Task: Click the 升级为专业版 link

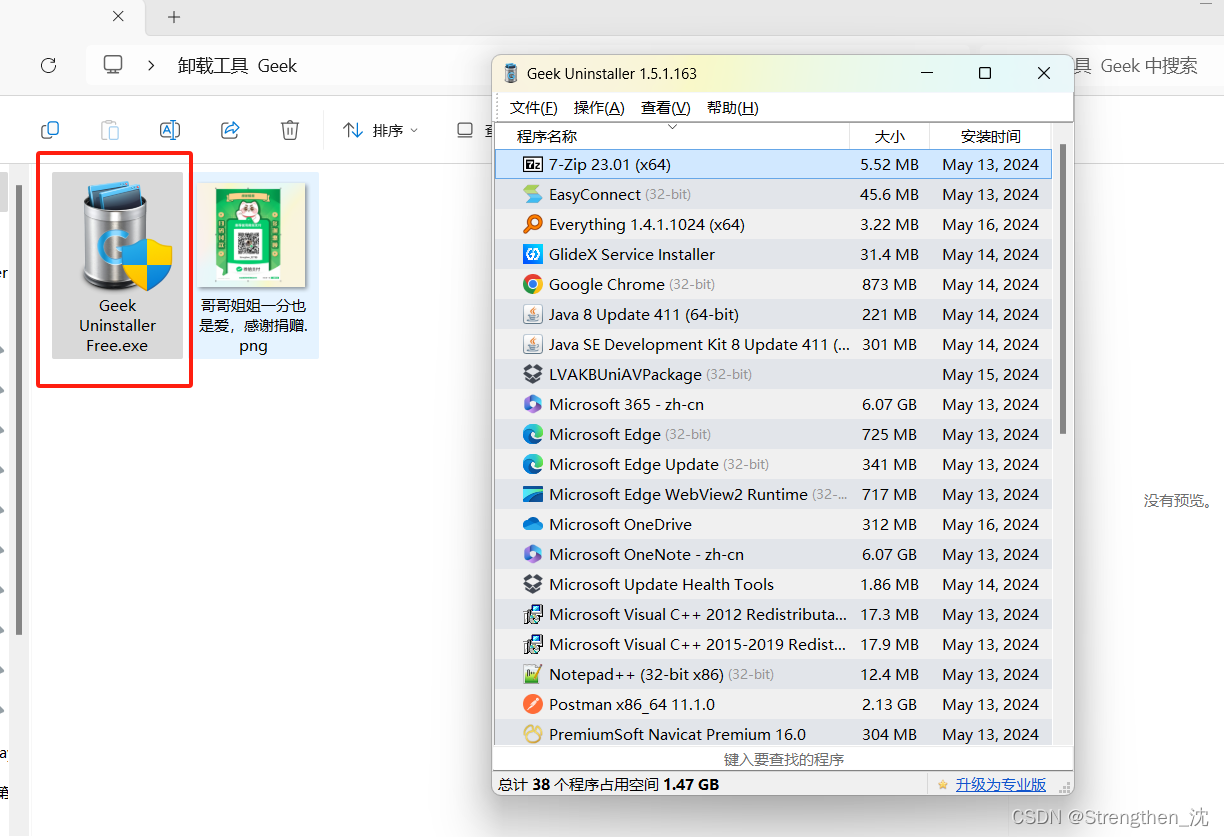Action: point(1001,785)
